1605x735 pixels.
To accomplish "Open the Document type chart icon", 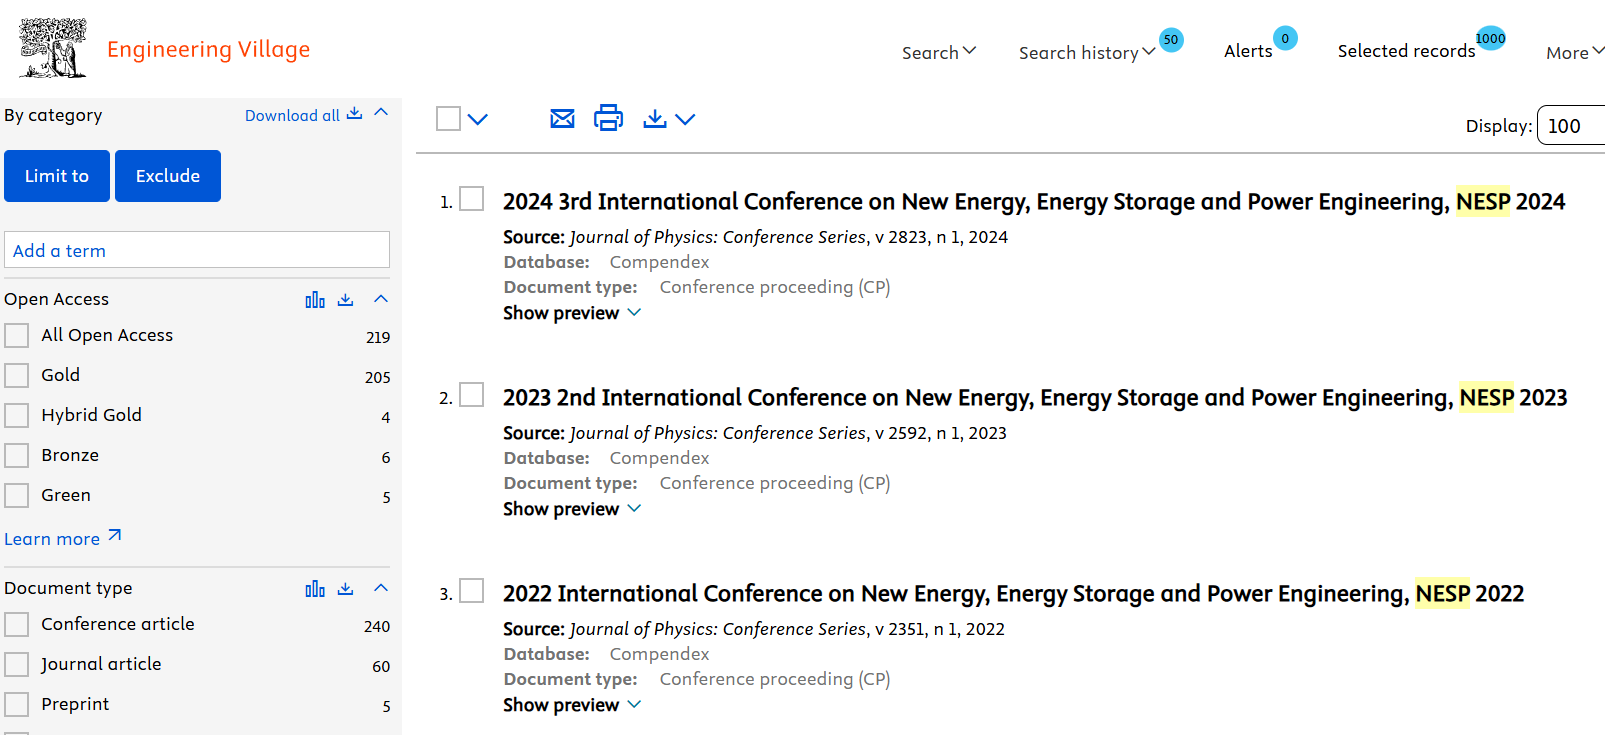I will click(315, 589).
